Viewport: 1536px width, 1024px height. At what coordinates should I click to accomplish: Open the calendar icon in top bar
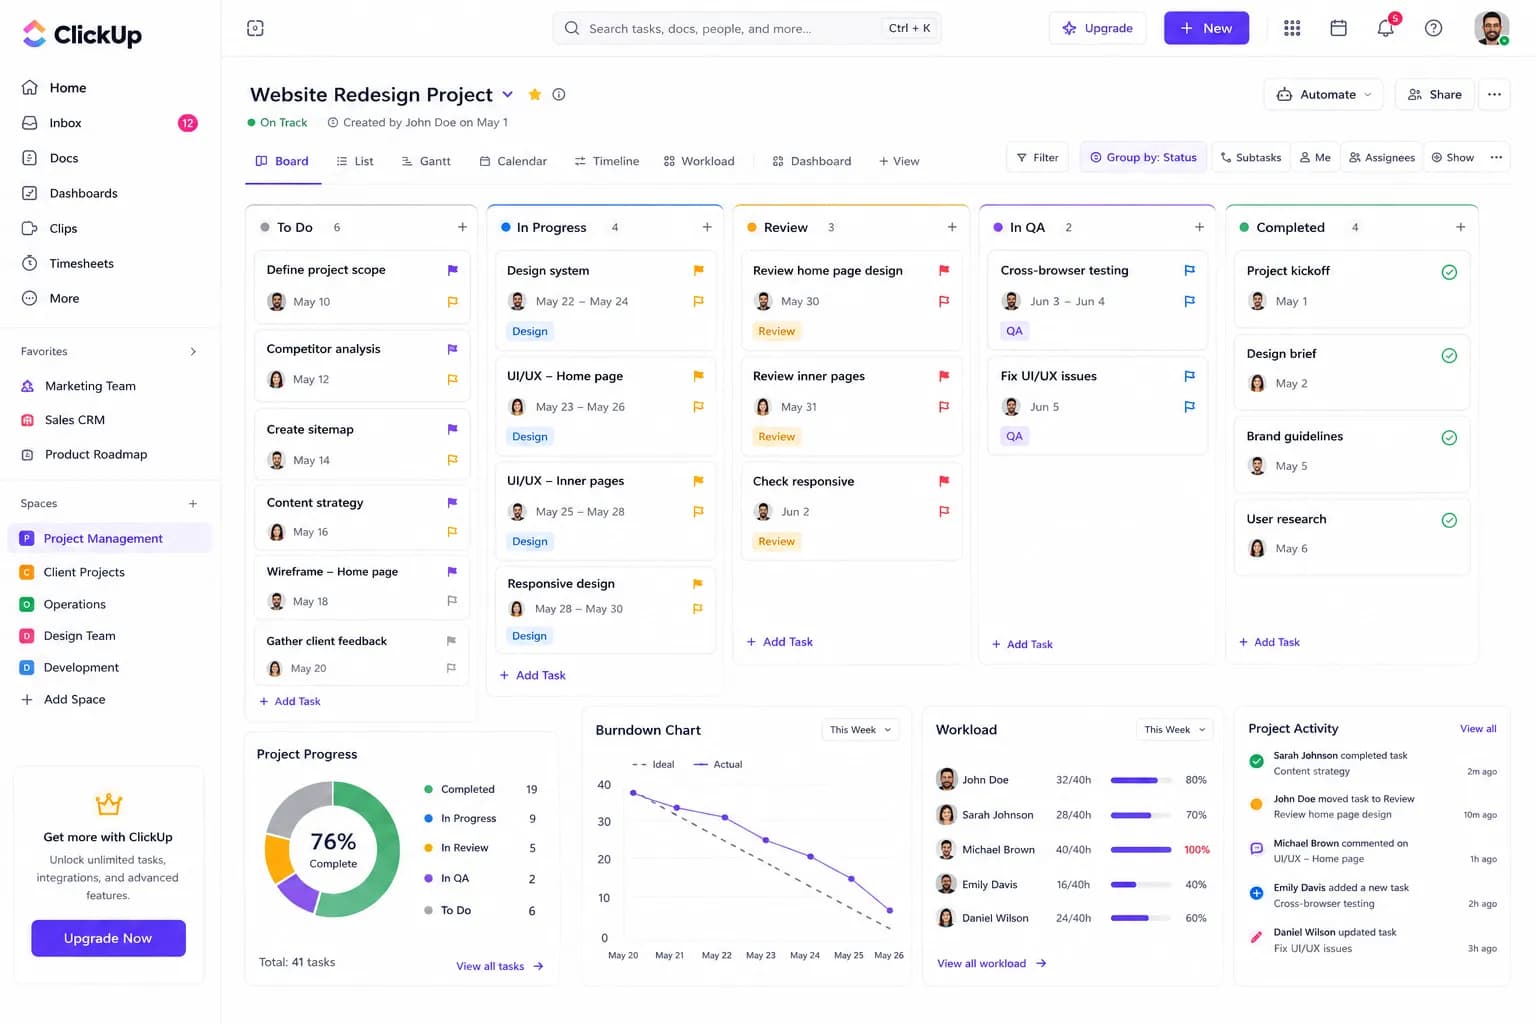click(1338, 28)
